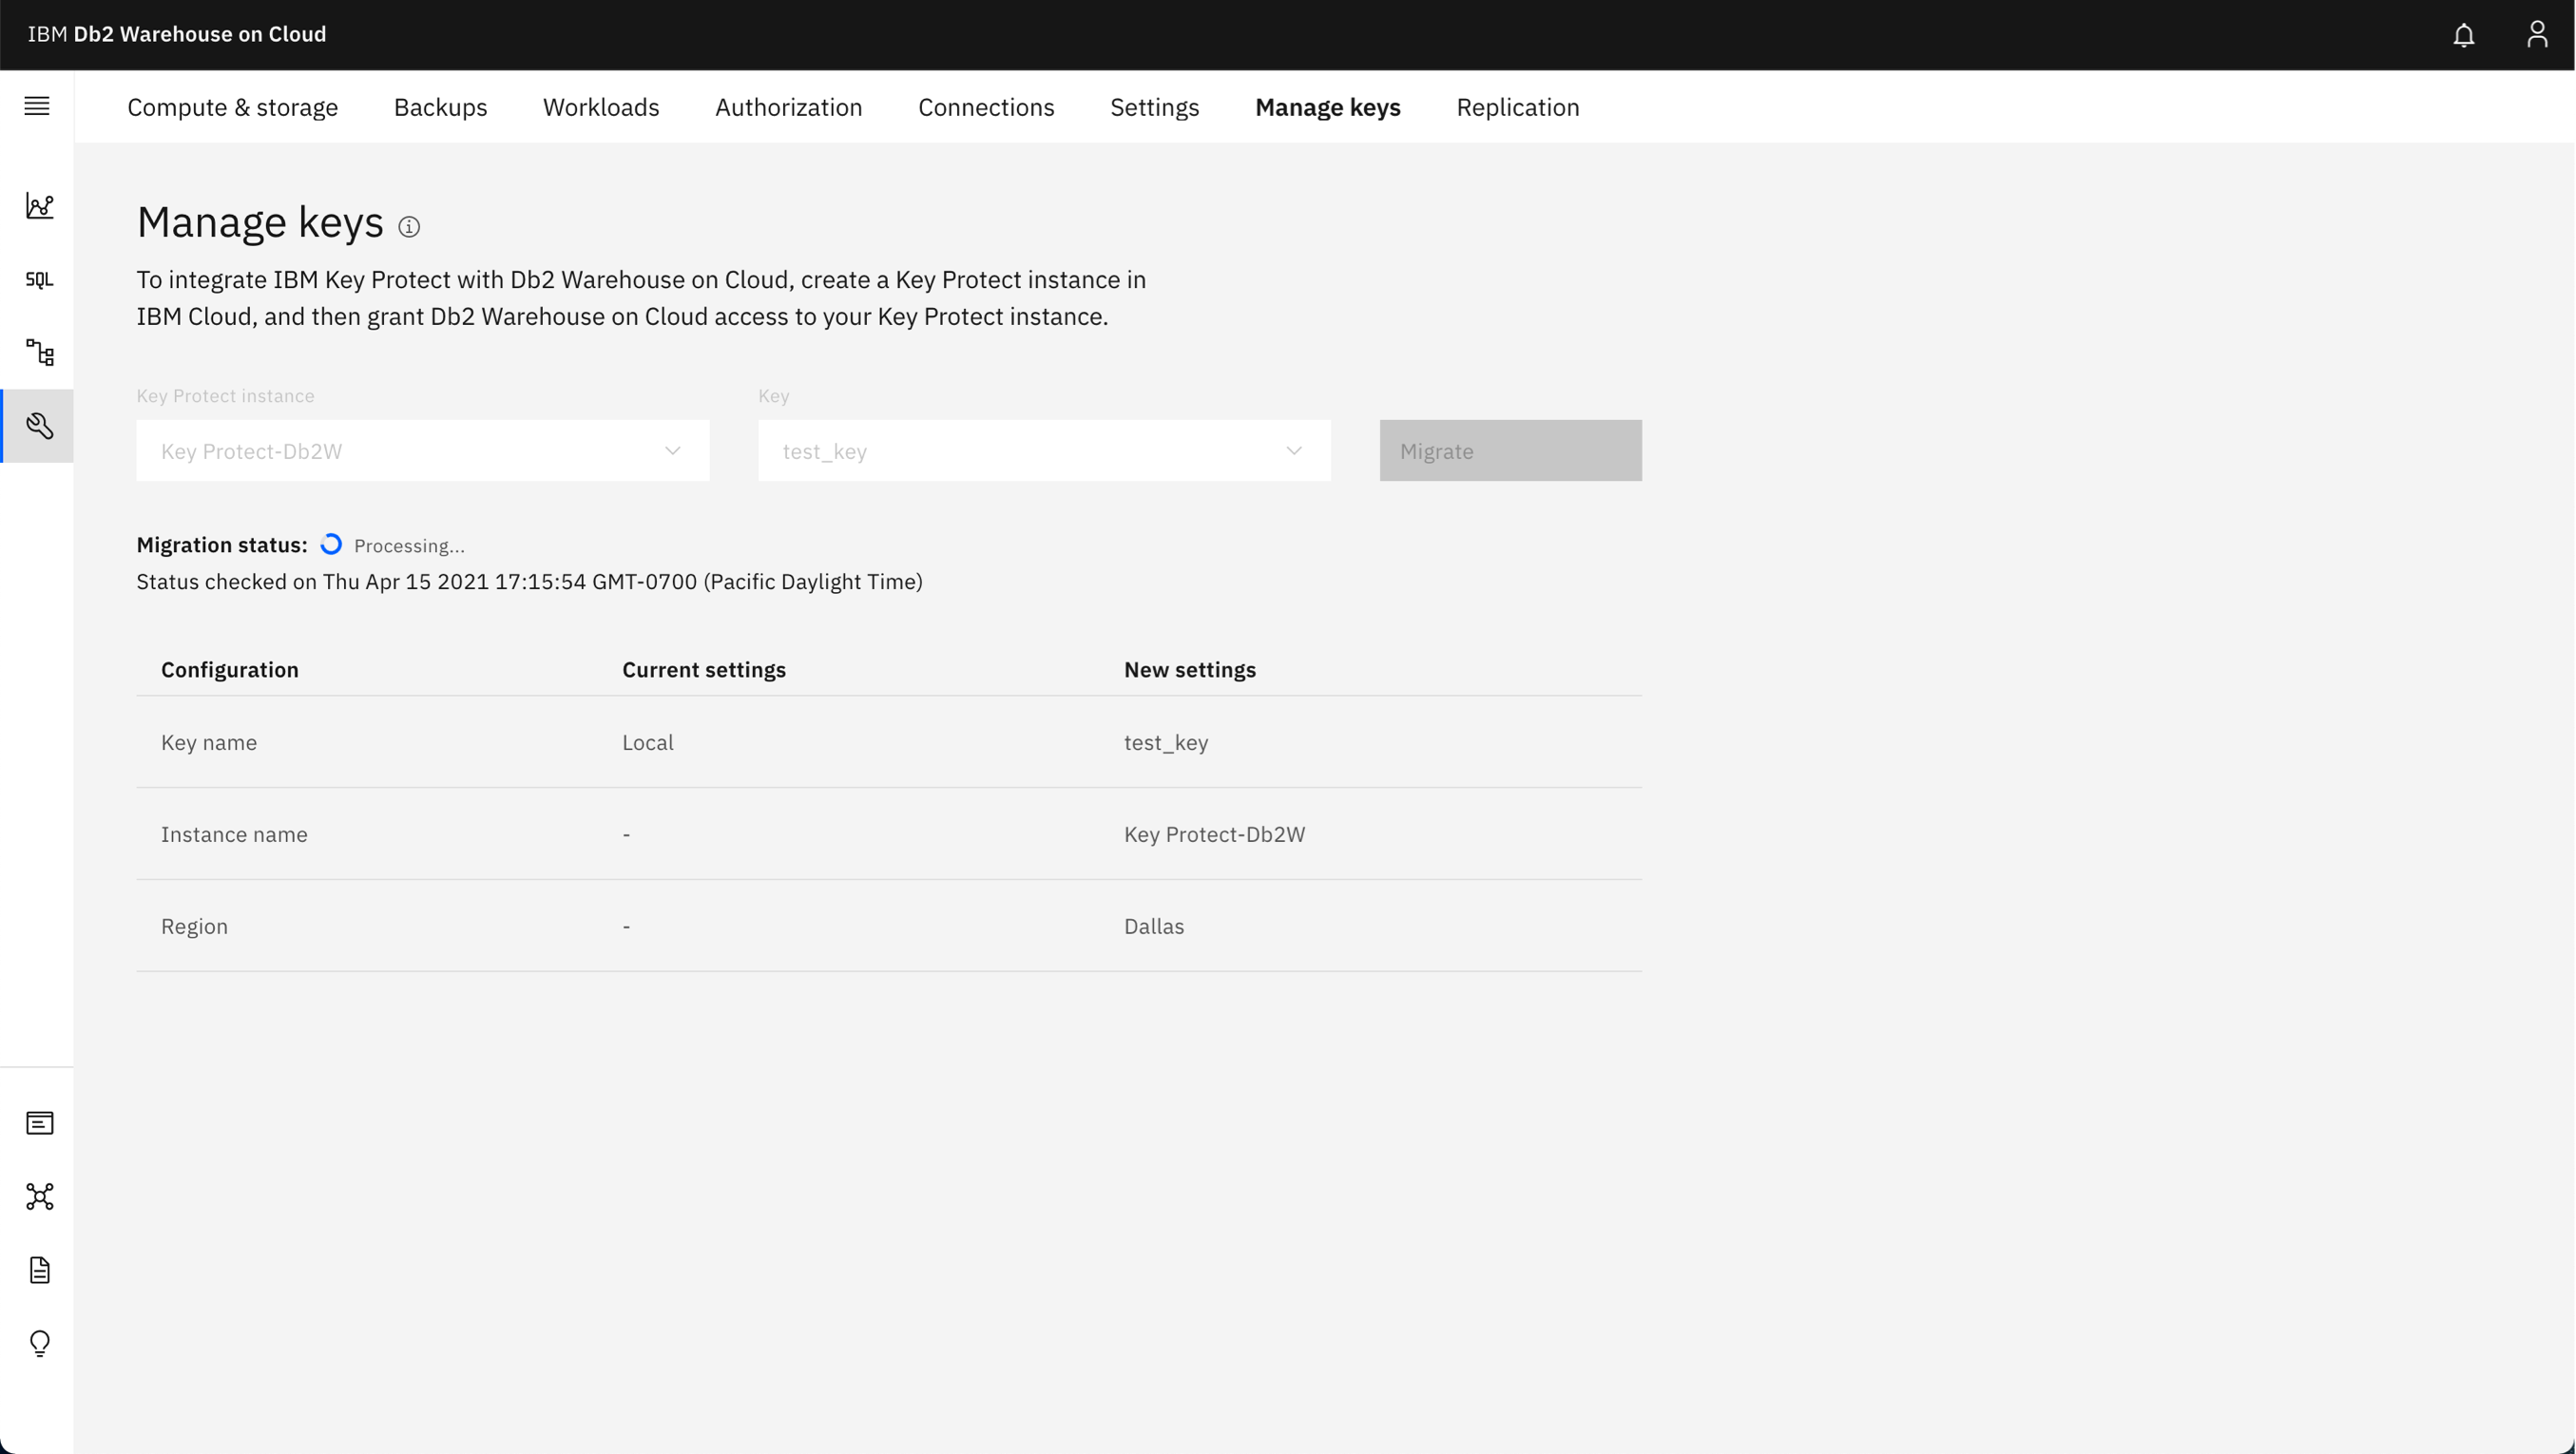Click the Configuration column header
Screen dimensions: 2576x1454
point(230,670)
